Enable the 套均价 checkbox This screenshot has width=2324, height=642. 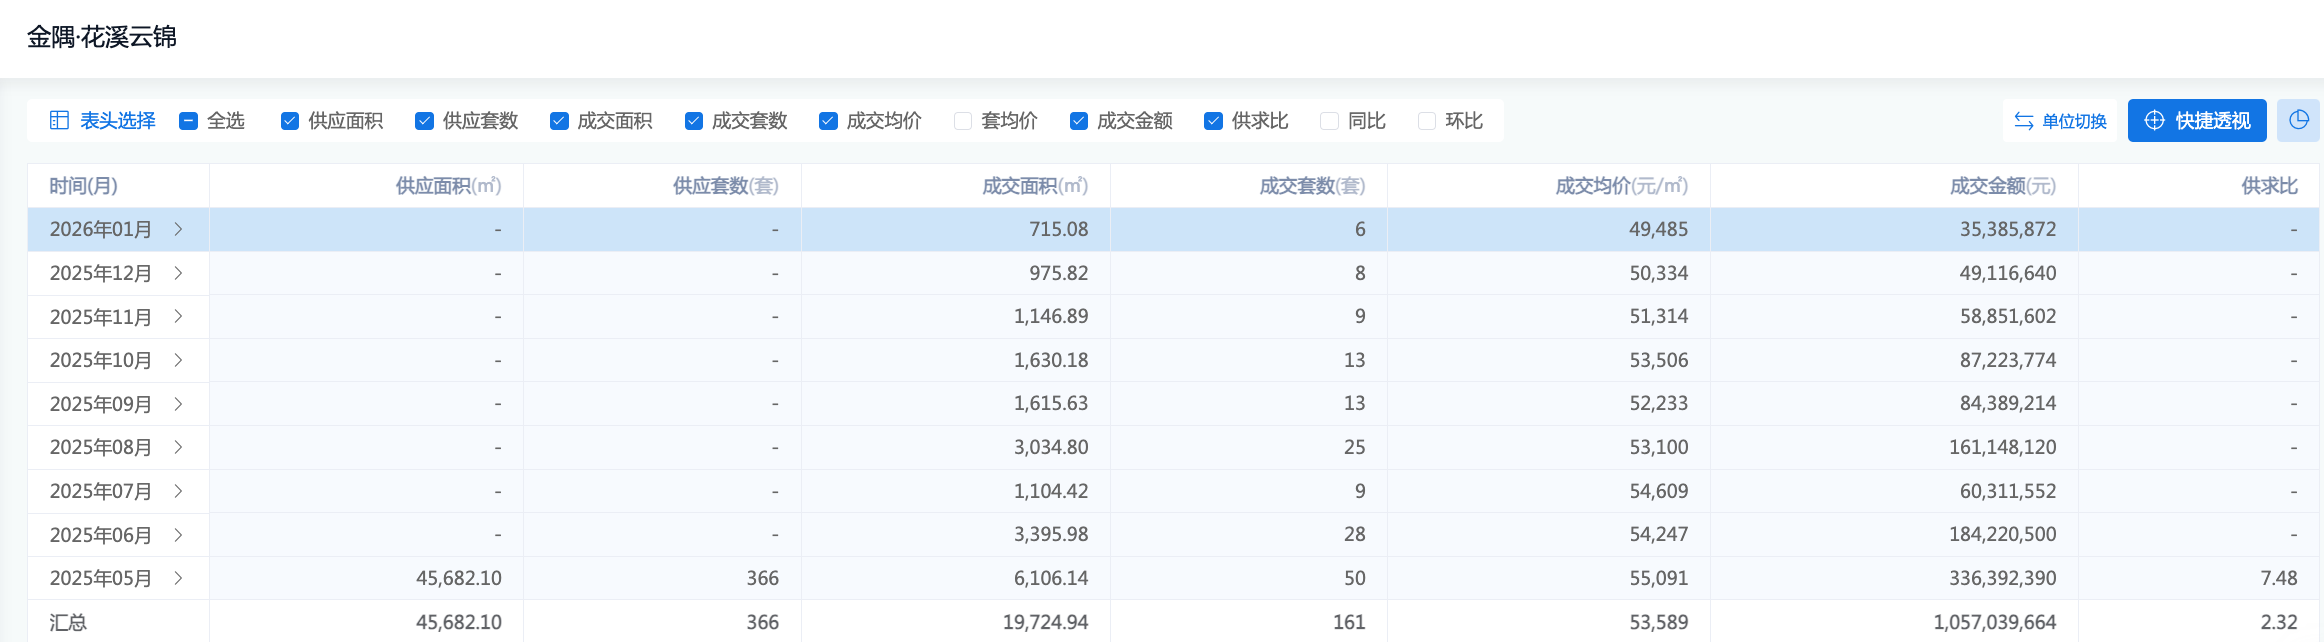click(x=963, y=121)
